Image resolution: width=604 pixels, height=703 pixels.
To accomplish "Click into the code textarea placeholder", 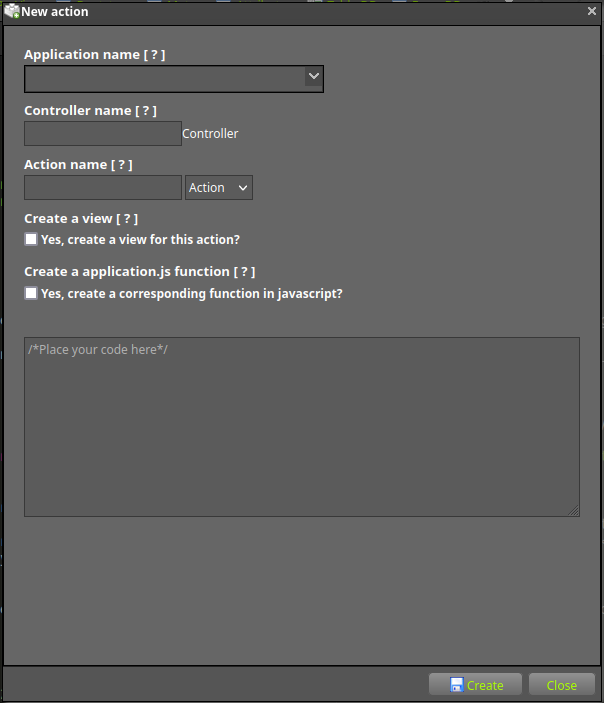I will pyautogui.click(x=302, y=427).
